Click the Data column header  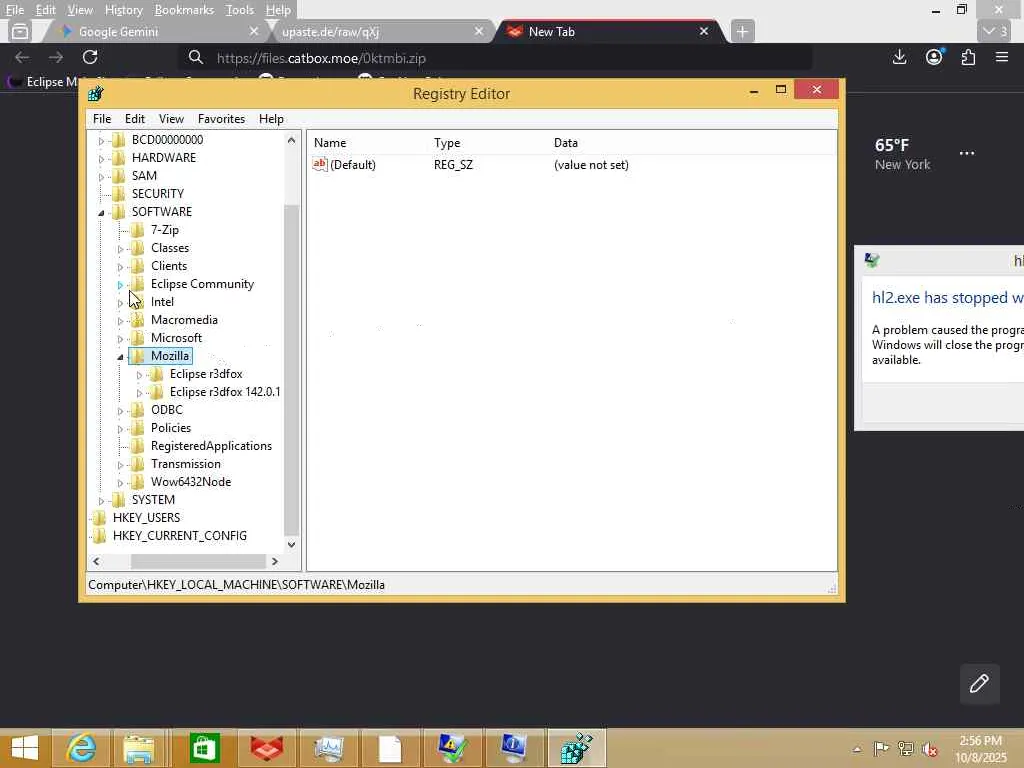coord(566,143)
